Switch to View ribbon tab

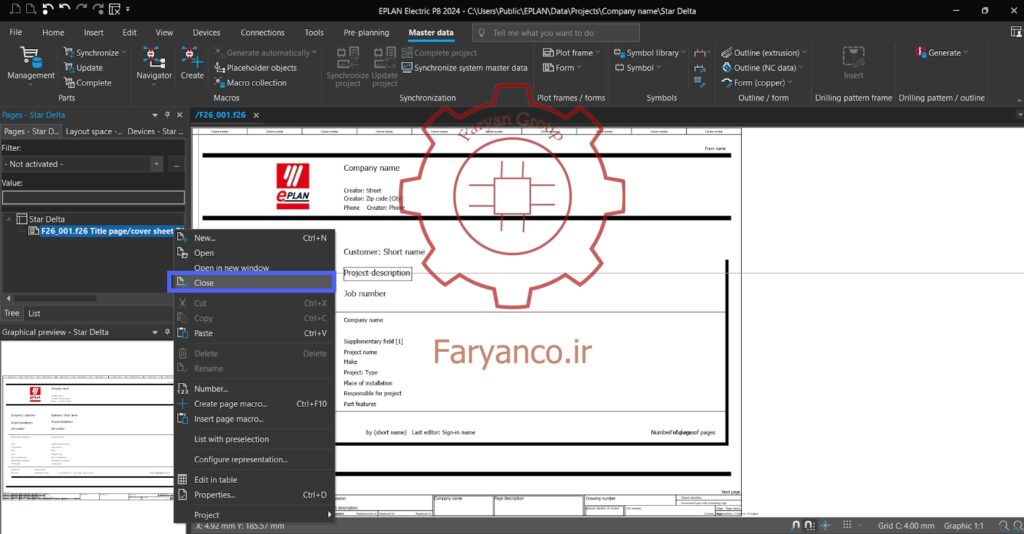pyautogui.click(x=164, y=32)
